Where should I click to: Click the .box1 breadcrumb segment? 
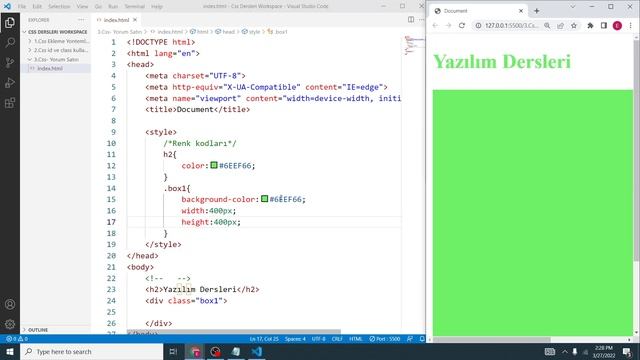[x=278, y=32]
